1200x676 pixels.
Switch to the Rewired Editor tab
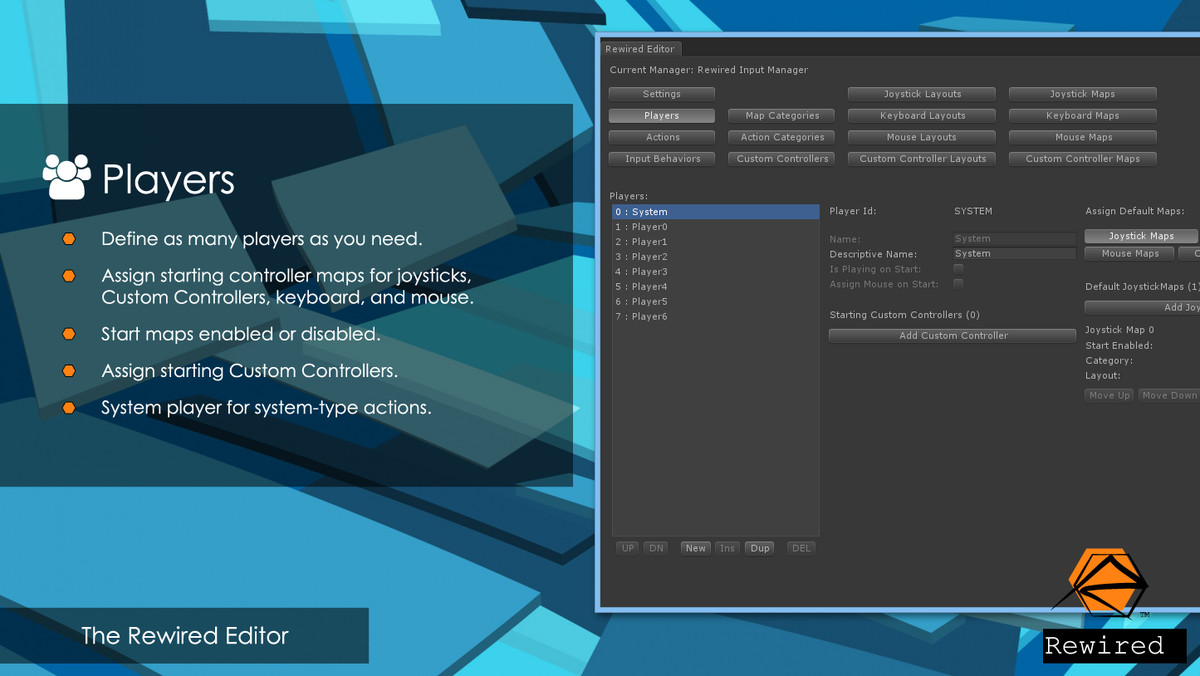click(640, 49)
